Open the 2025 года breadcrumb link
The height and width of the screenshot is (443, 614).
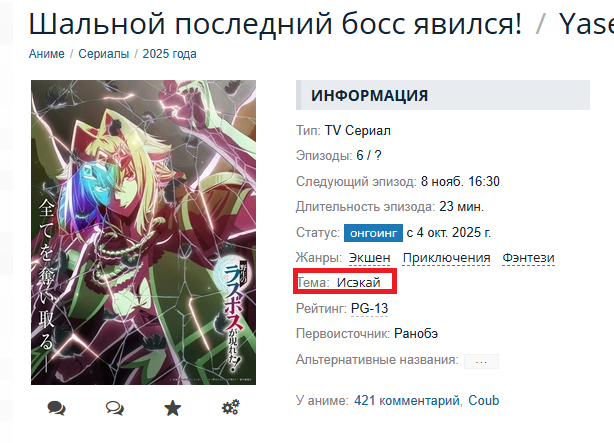point(170,54)
